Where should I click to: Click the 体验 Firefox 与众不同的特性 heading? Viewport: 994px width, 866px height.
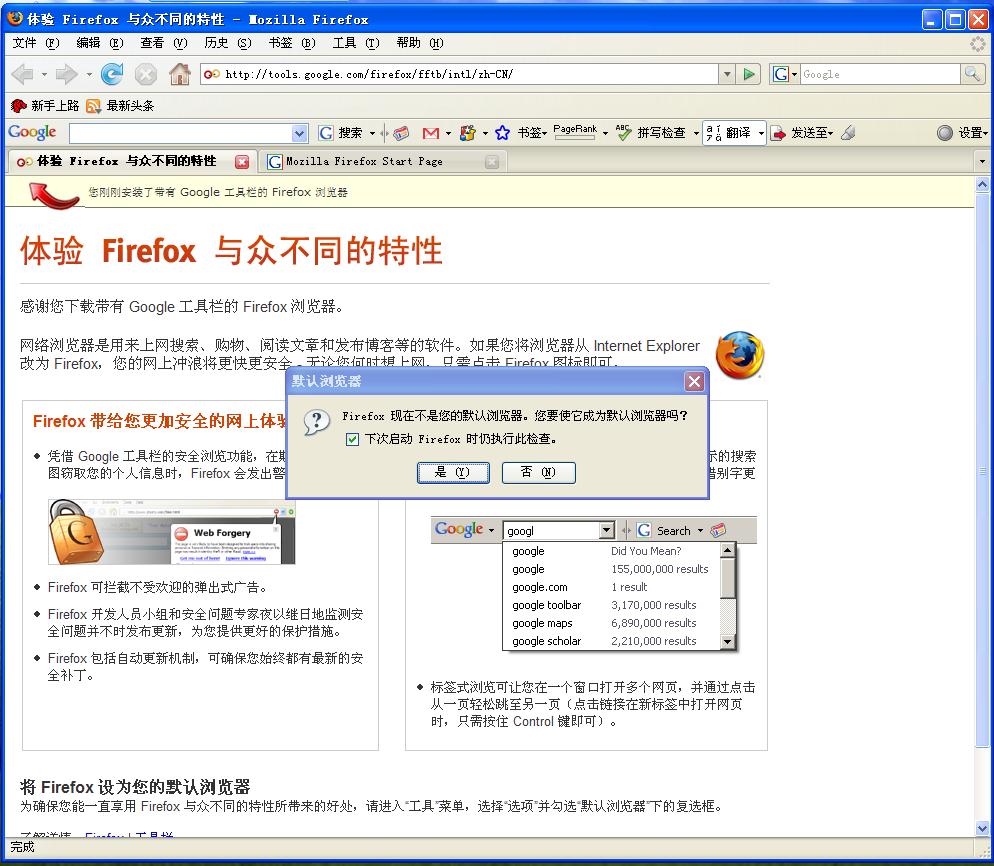pyautogui.click(x=231, y=250)
